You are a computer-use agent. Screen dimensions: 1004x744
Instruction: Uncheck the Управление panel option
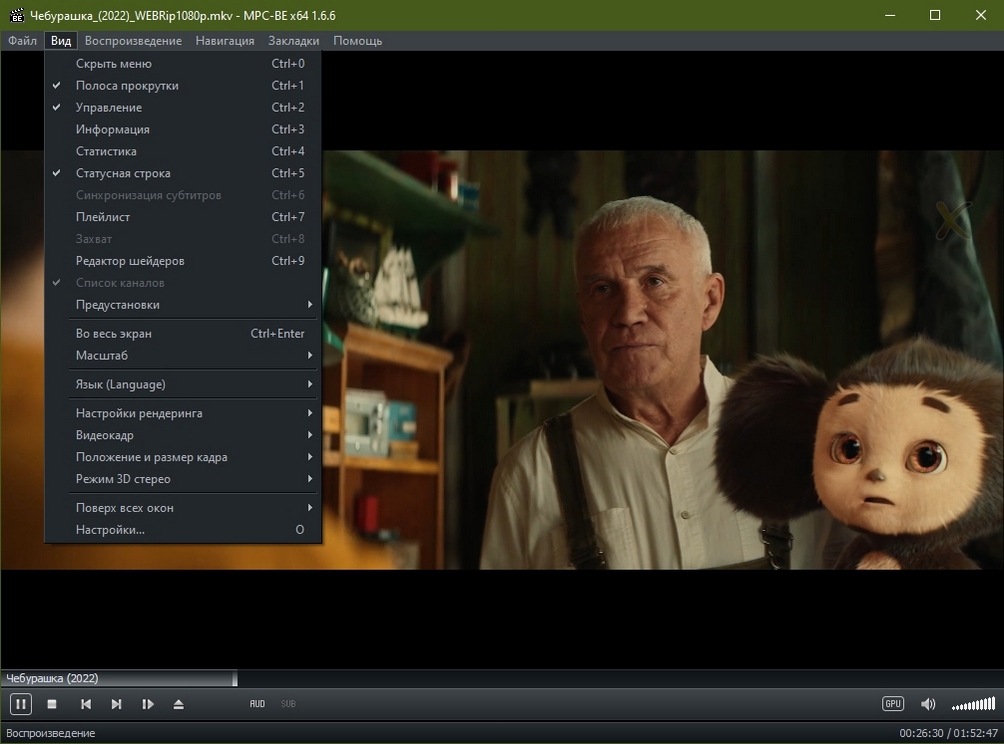click(x=183, y=107)
